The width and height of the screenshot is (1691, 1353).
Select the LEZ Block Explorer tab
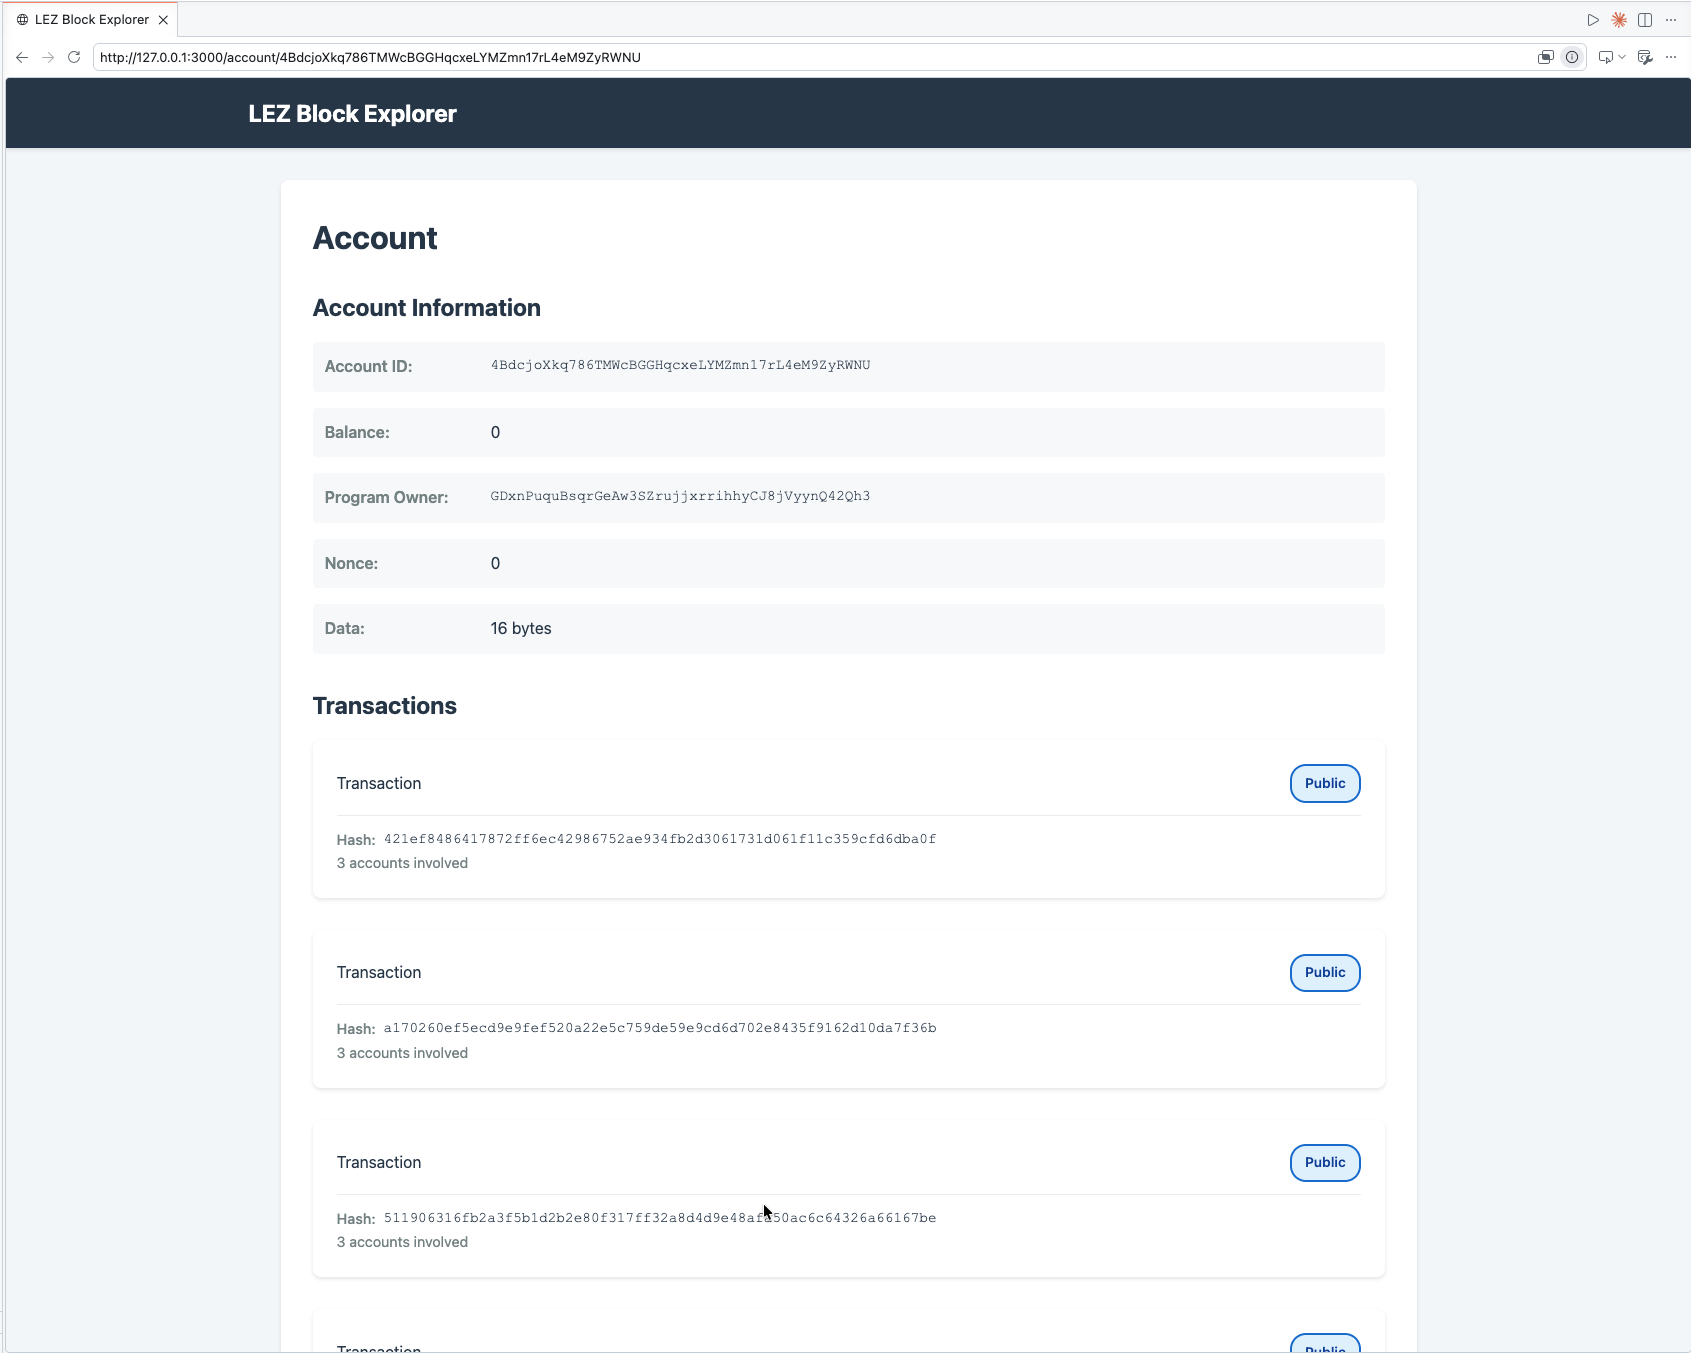click(x=92, y=20)
